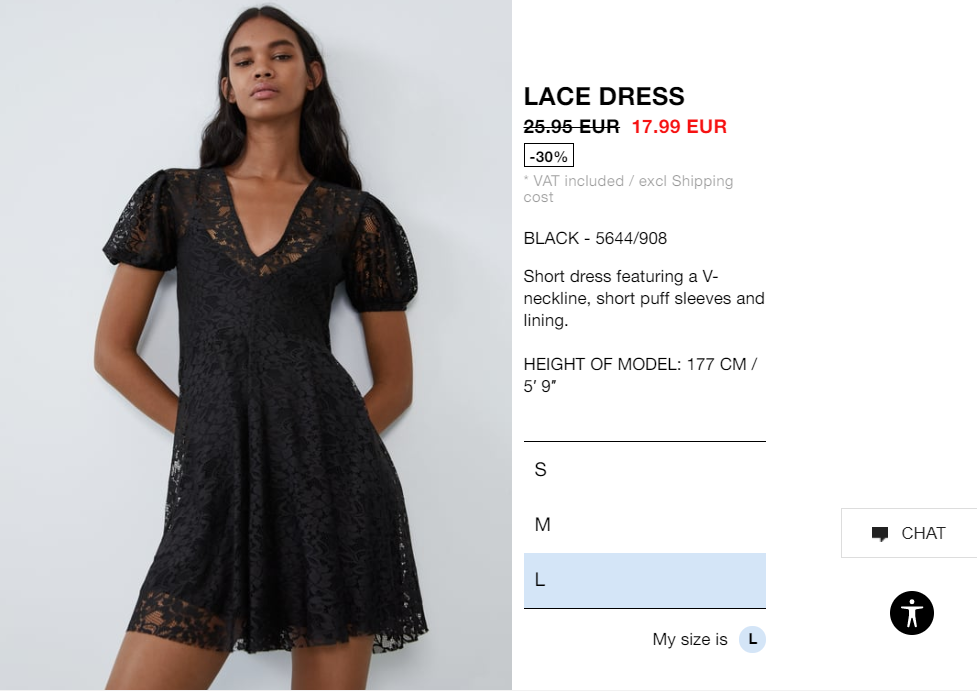Viewport: 977px width, 691px height.
Task: Click the BLACK - 5644/908 reference text
Action: coord(595,238)
